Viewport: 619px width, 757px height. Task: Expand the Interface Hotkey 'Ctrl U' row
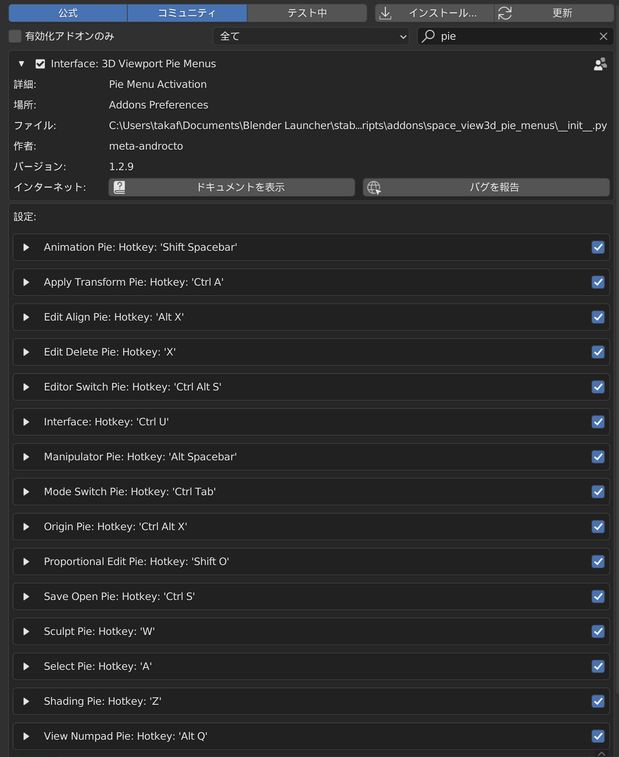pos(26,422)
